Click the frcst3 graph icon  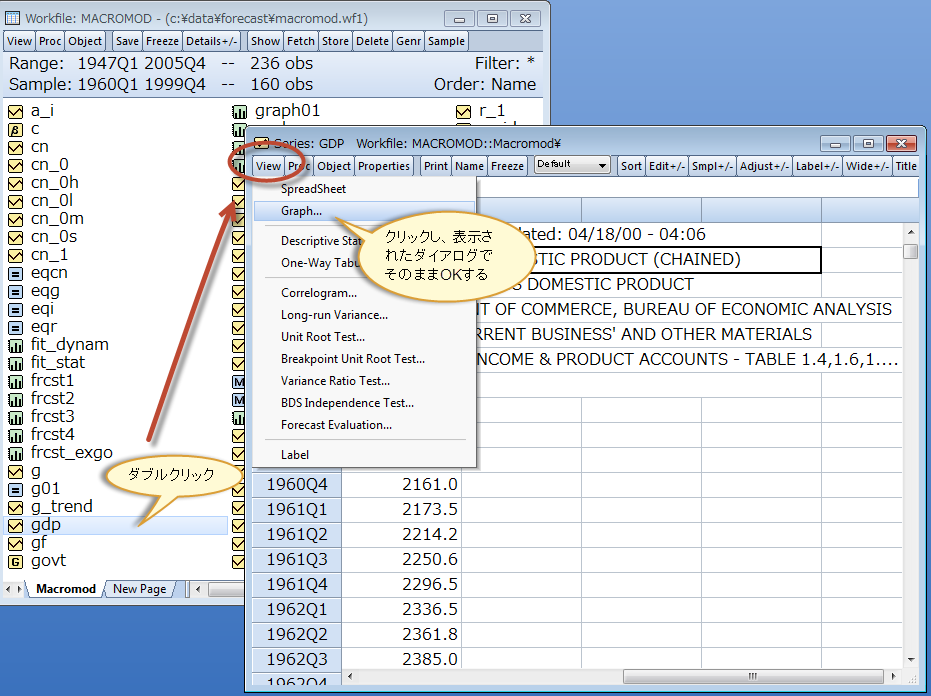point(15,417)
